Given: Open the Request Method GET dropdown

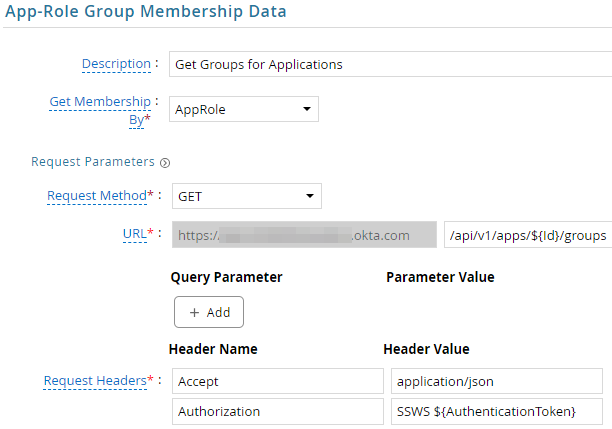Looking at the screenshot, I should 247,196.
